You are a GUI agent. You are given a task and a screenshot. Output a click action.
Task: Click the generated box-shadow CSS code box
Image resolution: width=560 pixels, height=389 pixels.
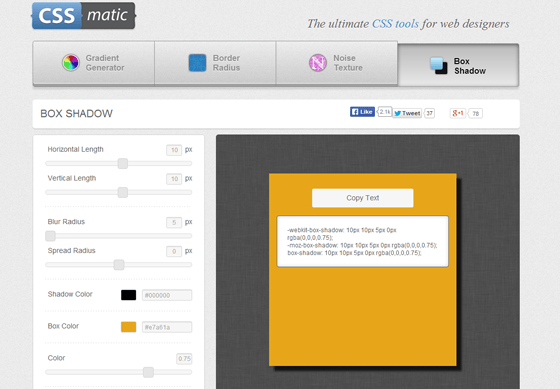(x=362, y=241)
